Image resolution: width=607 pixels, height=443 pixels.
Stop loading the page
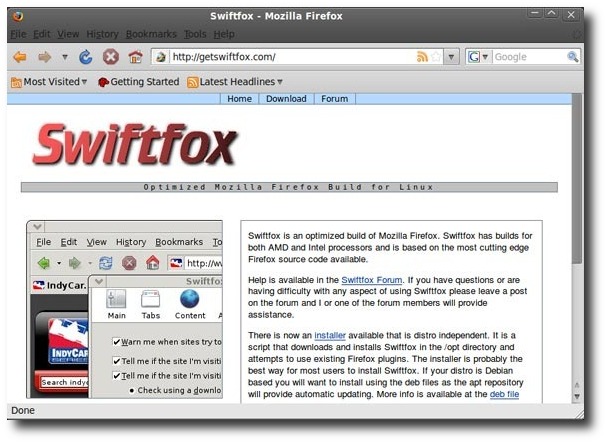(110, 57)
